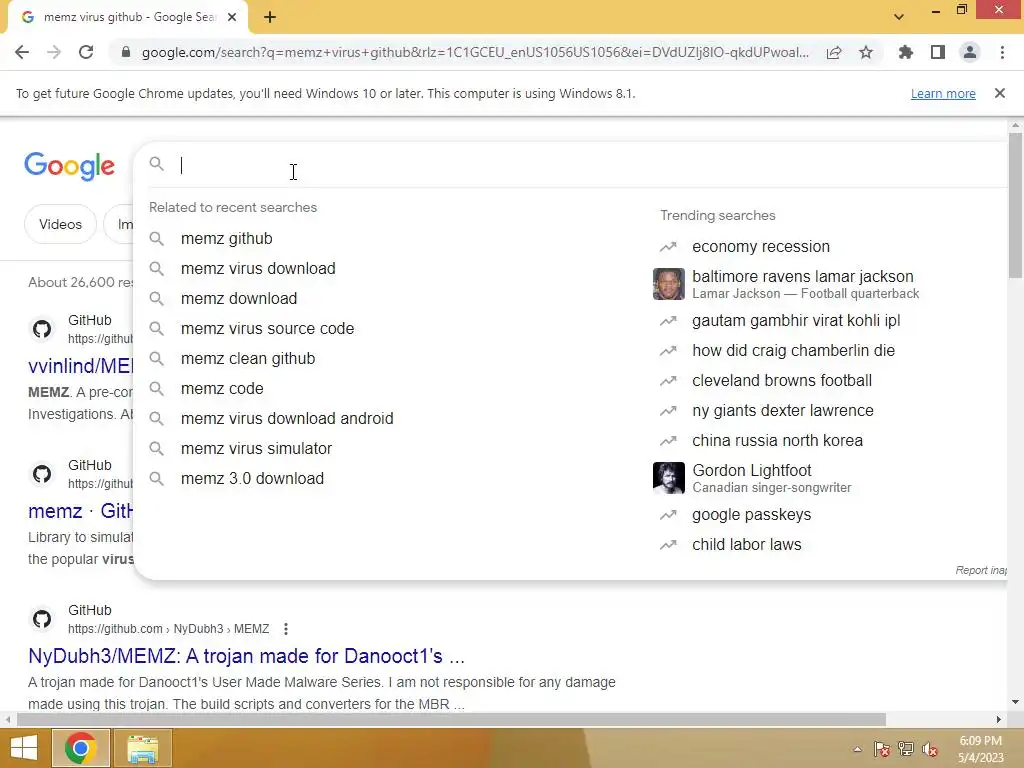Image resolution: width=1024 pixels, height=768 pixels.
Task: Select the Videos filter chip
Action: point(60,224)
